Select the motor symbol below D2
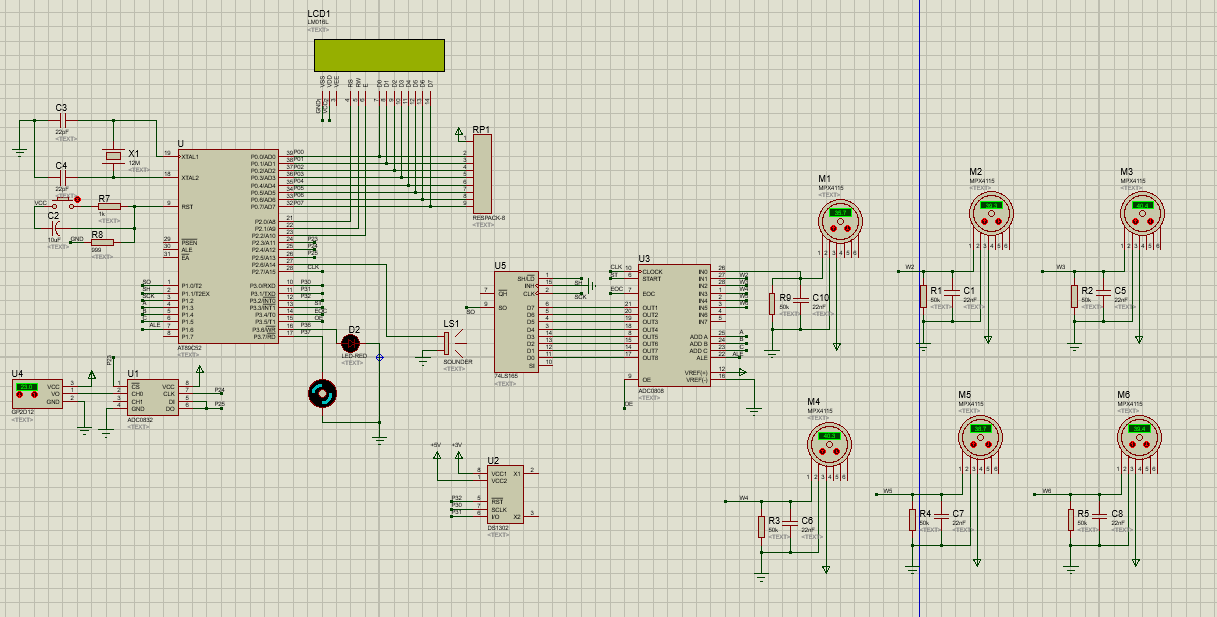This screenshot has width=1217, height=617. pos(322,395)
